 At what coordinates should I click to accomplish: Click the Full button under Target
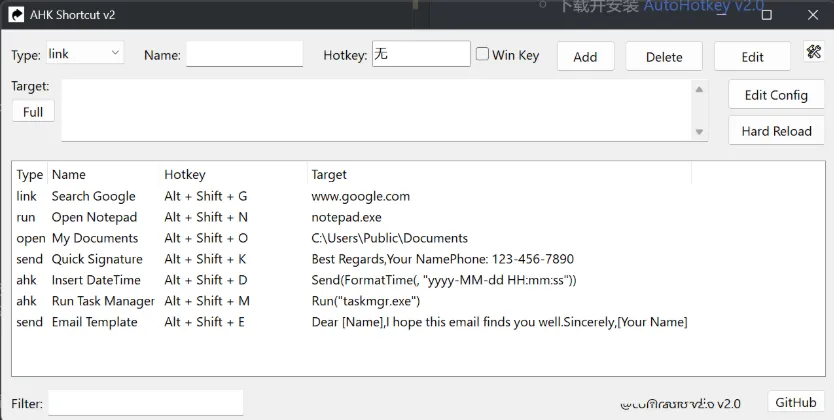(x=33, y=112)
